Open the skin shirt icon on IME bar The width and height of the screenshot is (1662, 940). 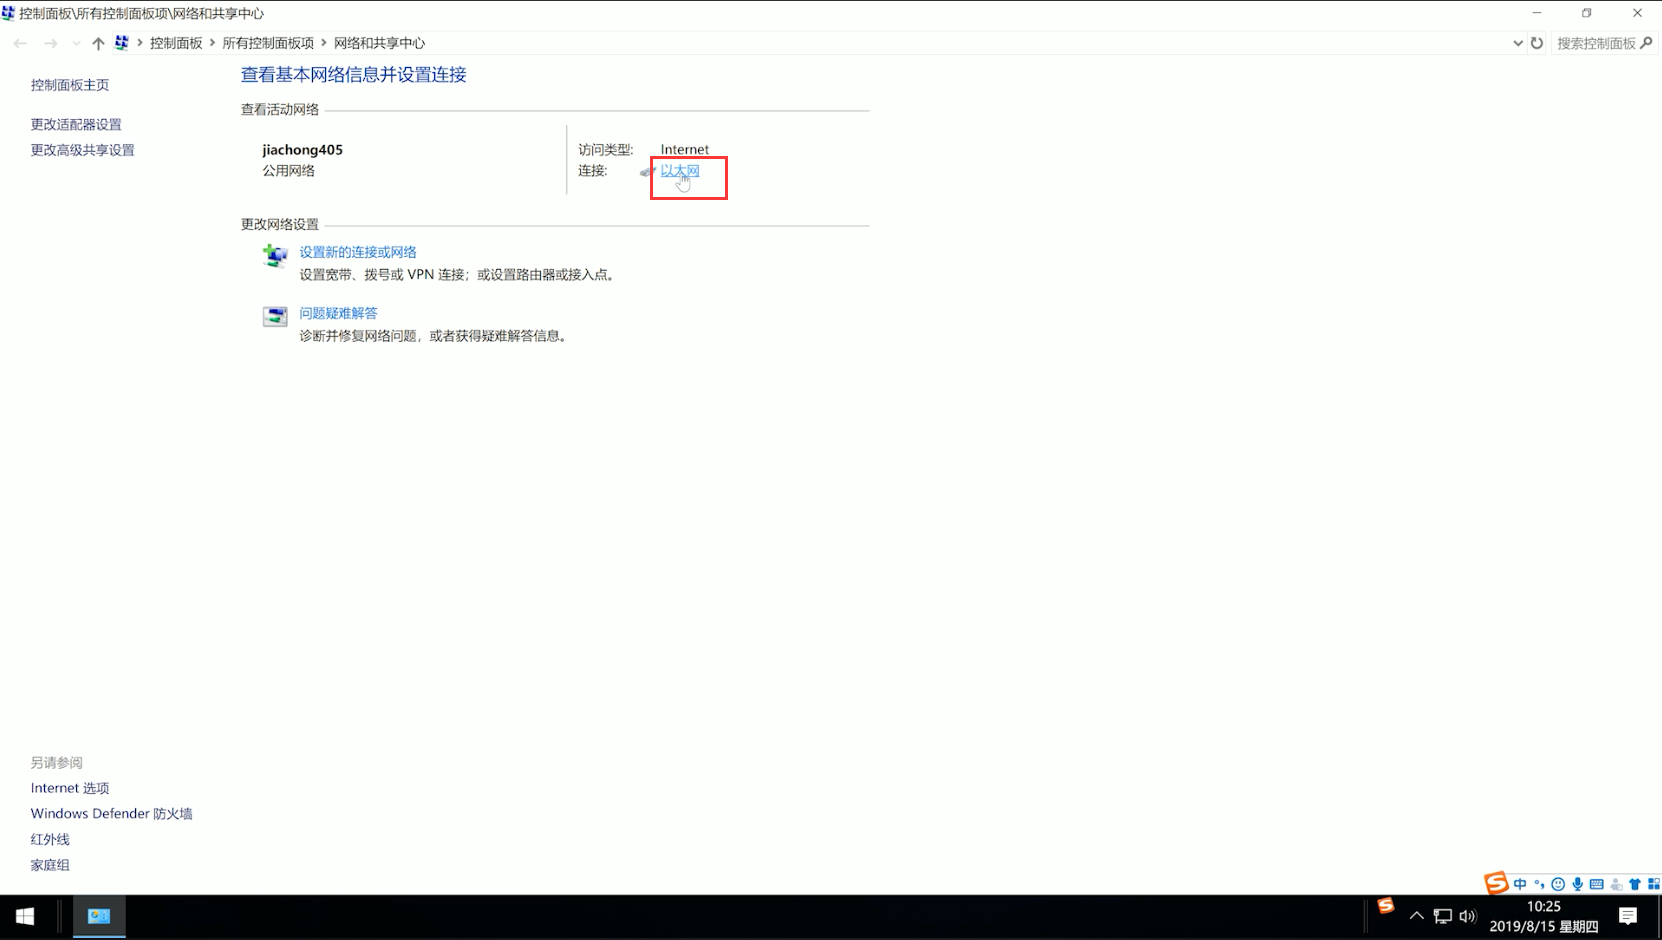pos(1635,884)
